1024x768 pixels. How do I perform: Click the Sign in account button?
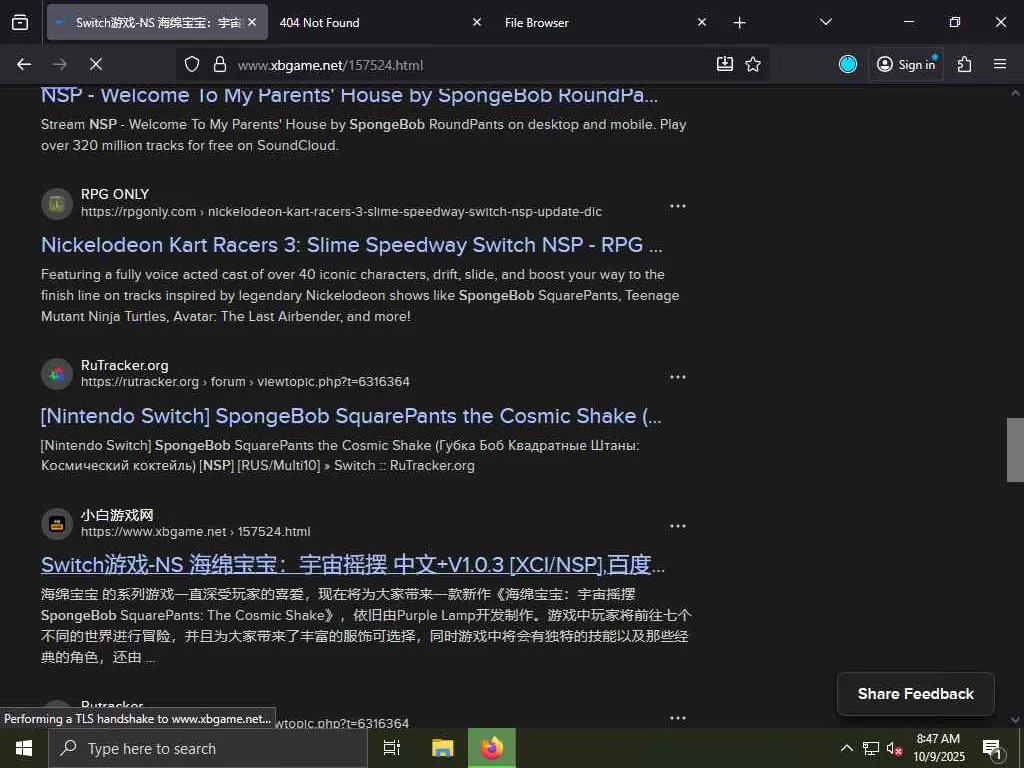click(906, 64)
